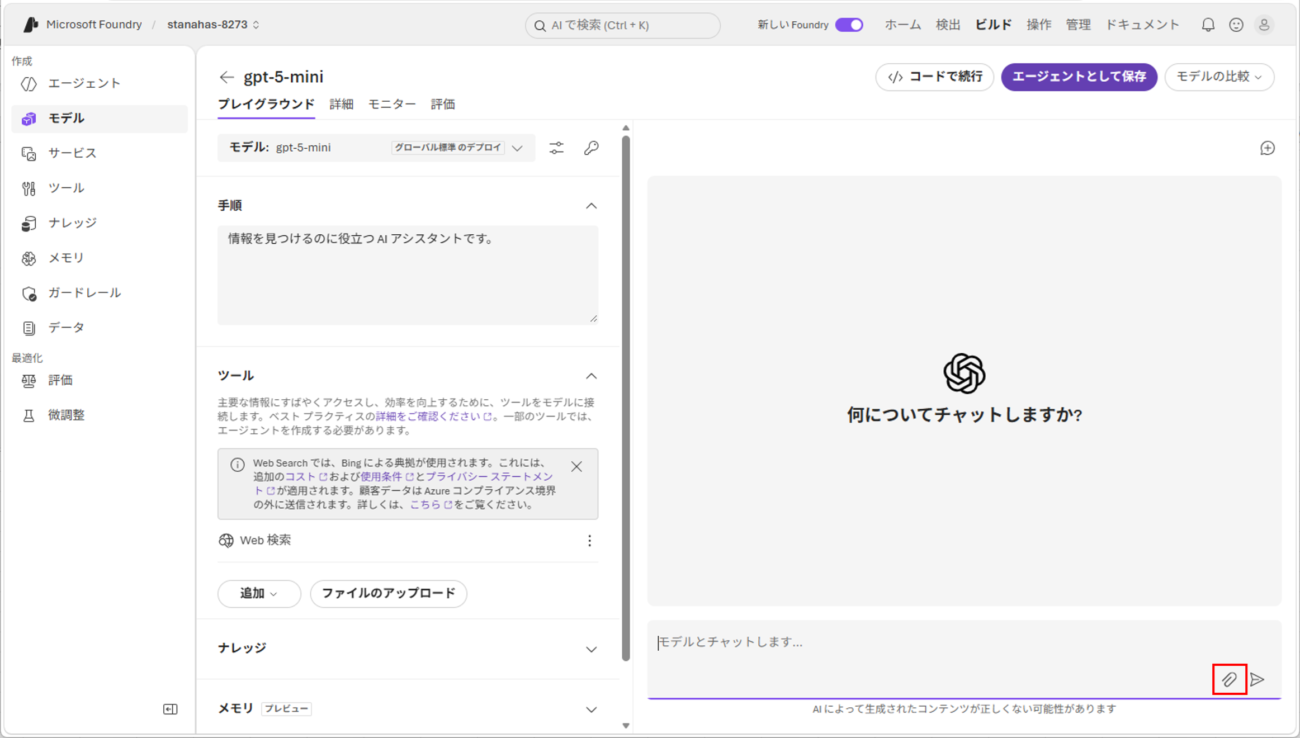The height and width of the screenshot is (738, 1300).
Task: Switch to the モニター tab
Action: point(392,104)
